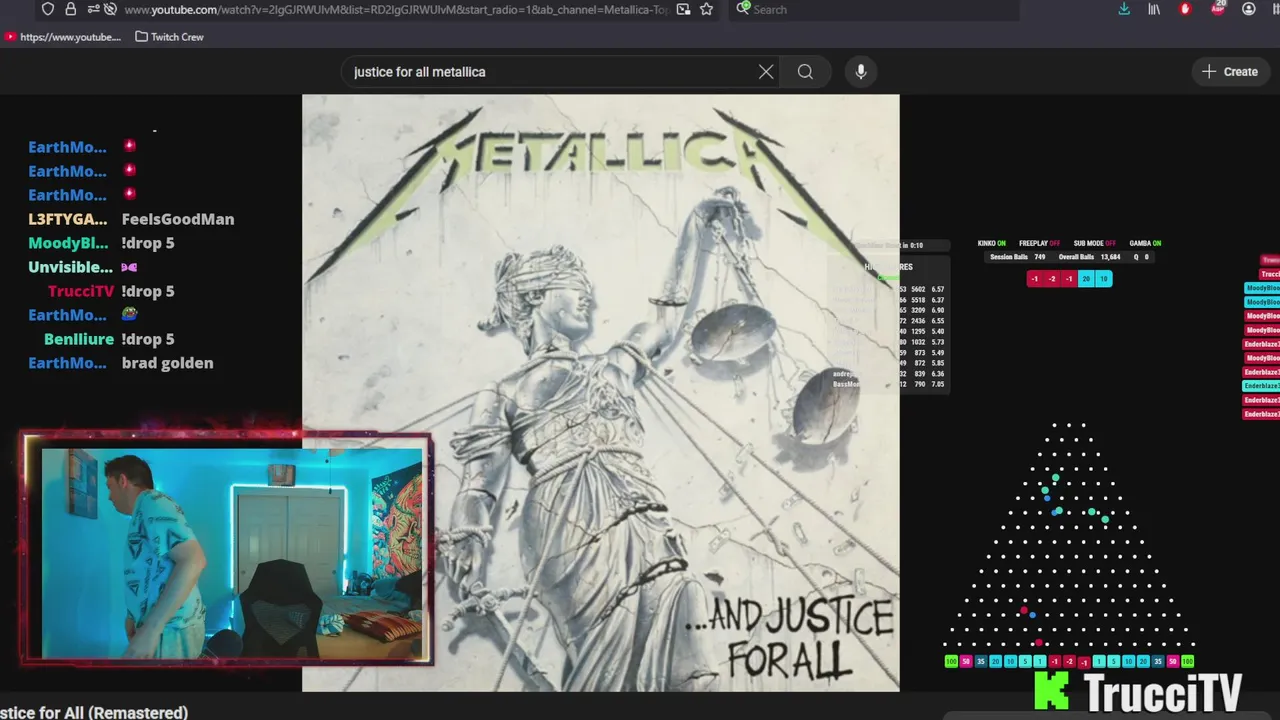The image size is (1280, 720).
Task: Toggle the KINKO ON status
Action: coord(992,243)
